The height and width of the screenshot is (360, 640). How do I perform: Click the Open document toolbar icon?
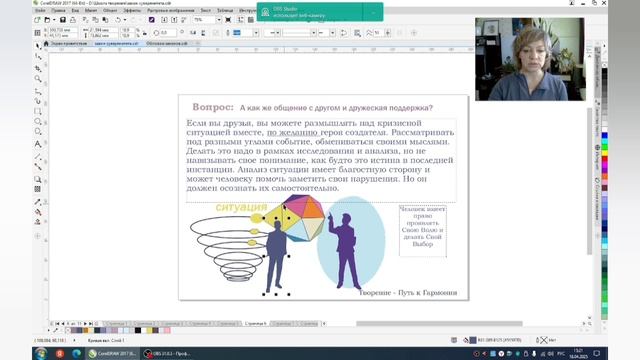[47, 20]
